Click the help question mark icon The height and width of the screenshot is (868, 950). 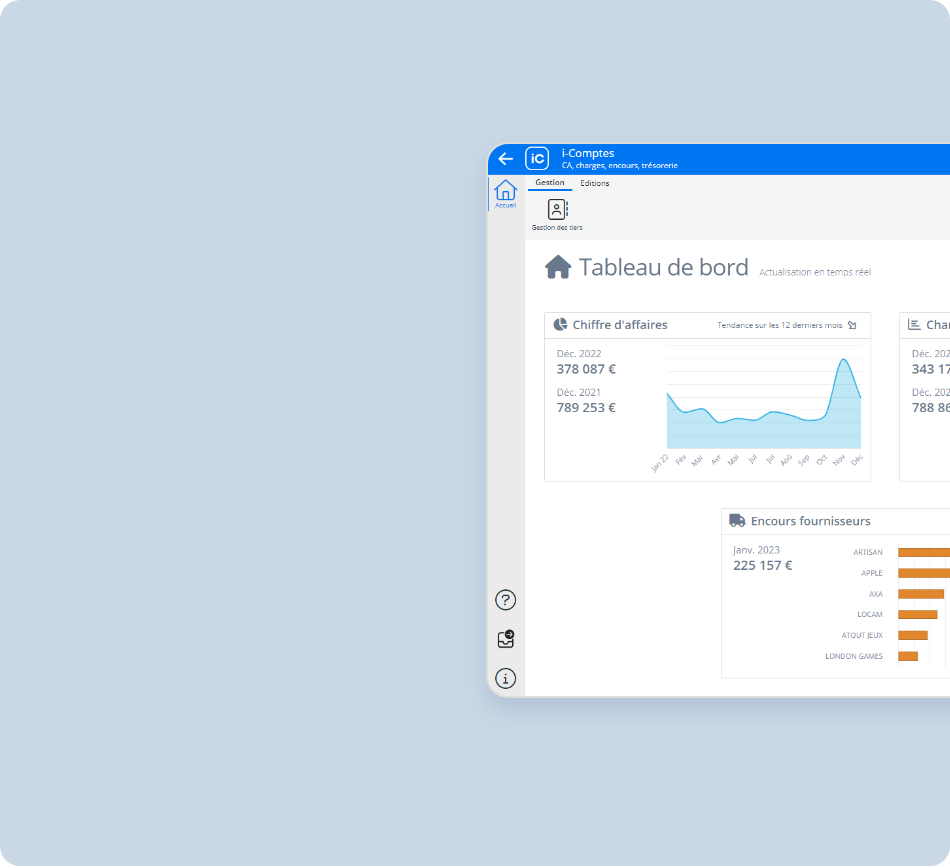coord(506,600)
